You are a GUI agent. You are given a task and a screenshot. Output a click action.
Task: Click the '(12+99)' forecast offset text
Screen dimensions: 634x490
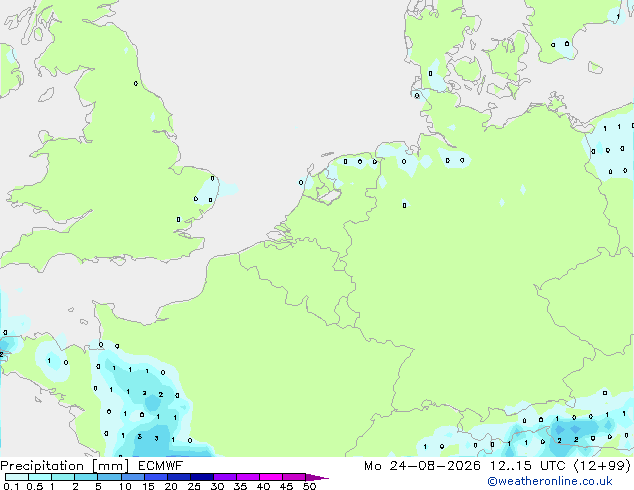pos(602,466)
